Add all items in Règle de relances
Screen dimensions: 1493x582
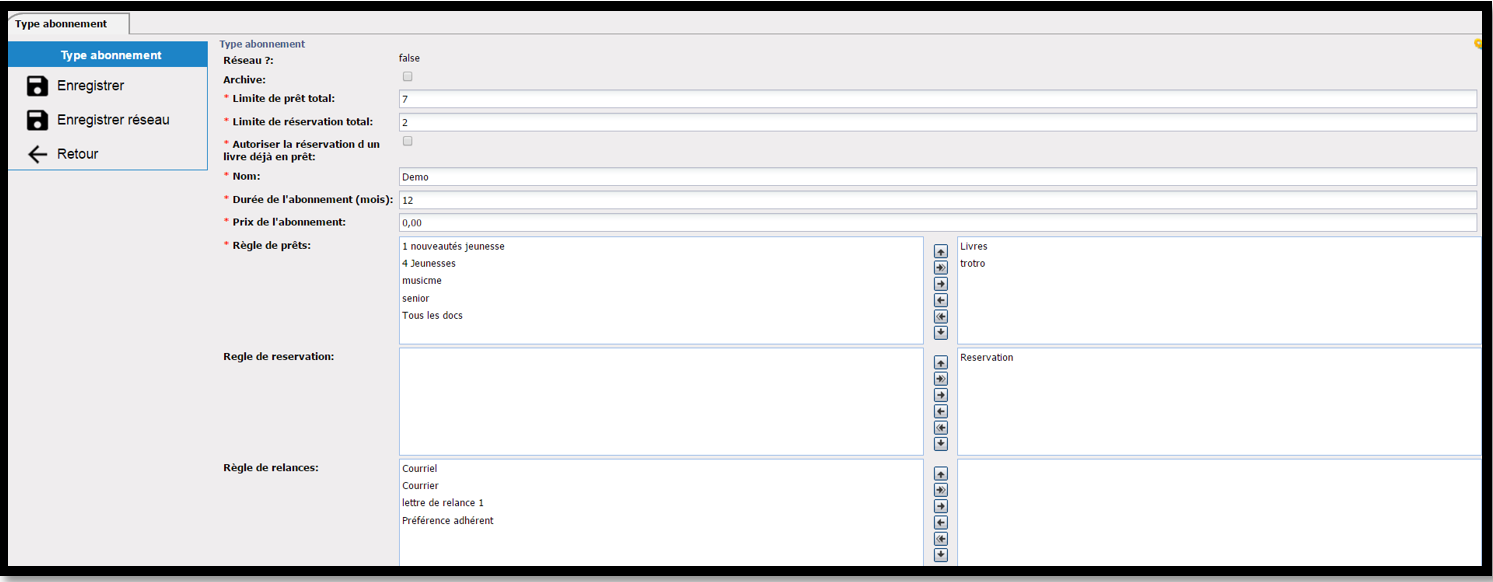(x=940, y=490)
